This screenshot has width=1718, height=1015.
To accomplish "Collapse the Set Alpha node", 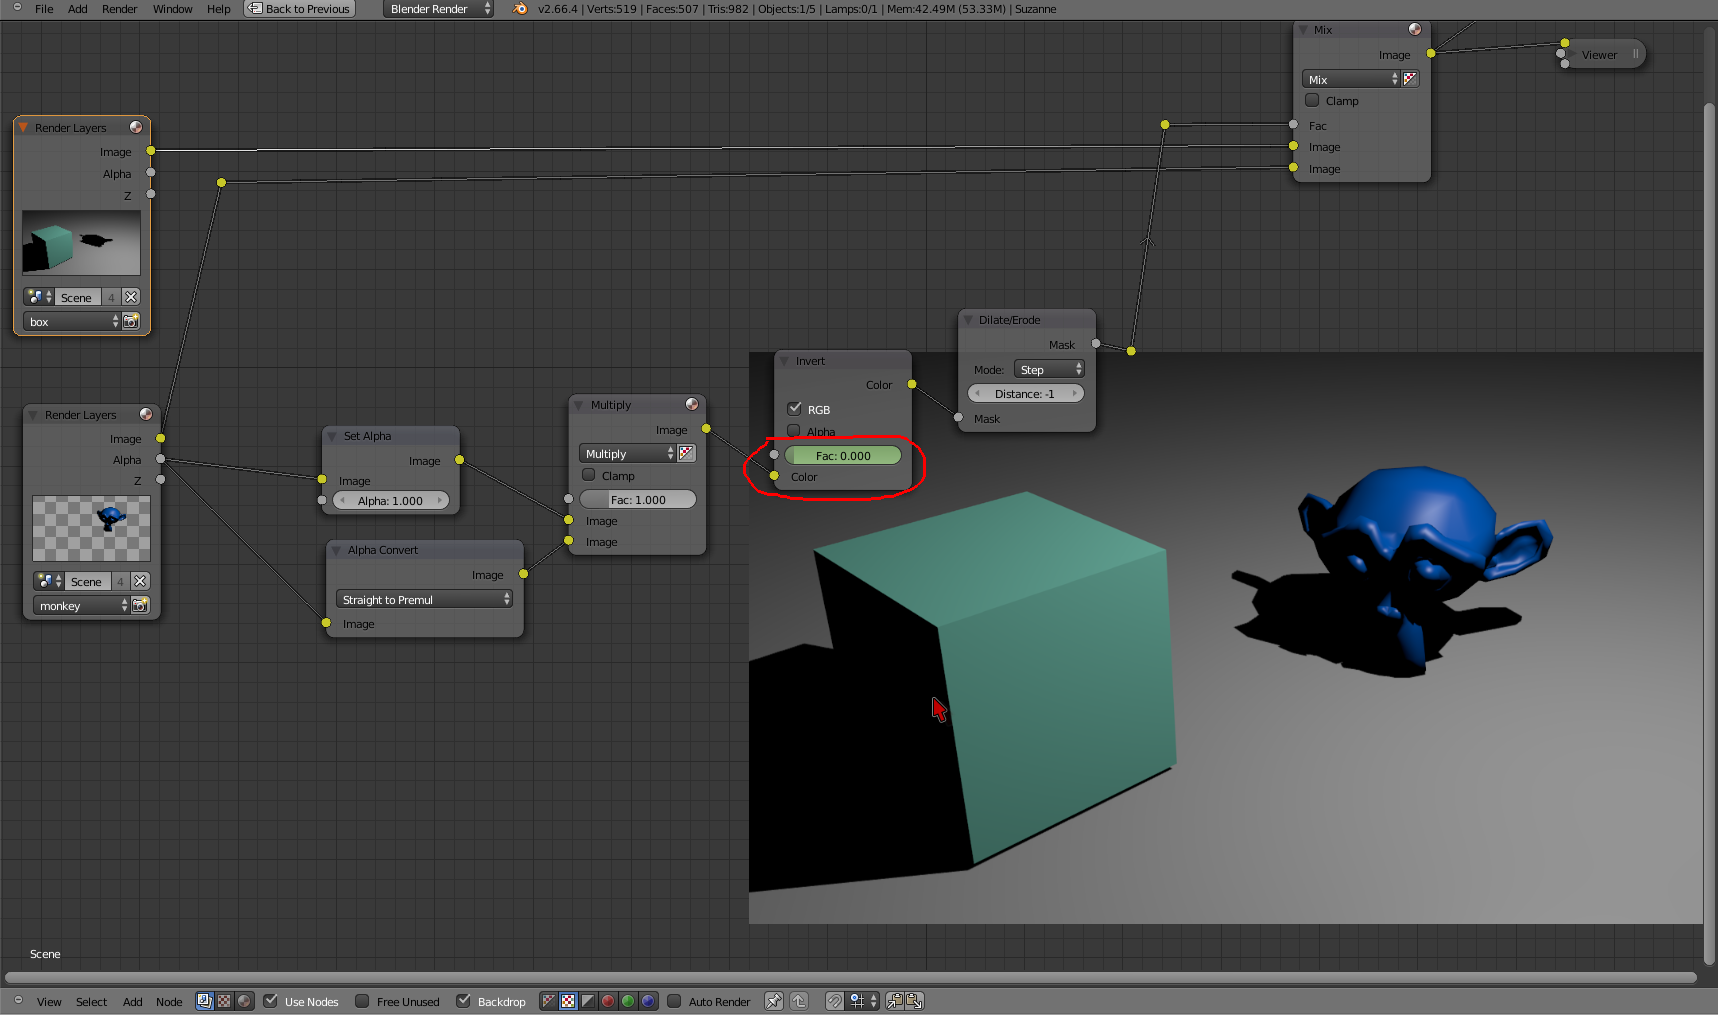I will click(332, 436).
